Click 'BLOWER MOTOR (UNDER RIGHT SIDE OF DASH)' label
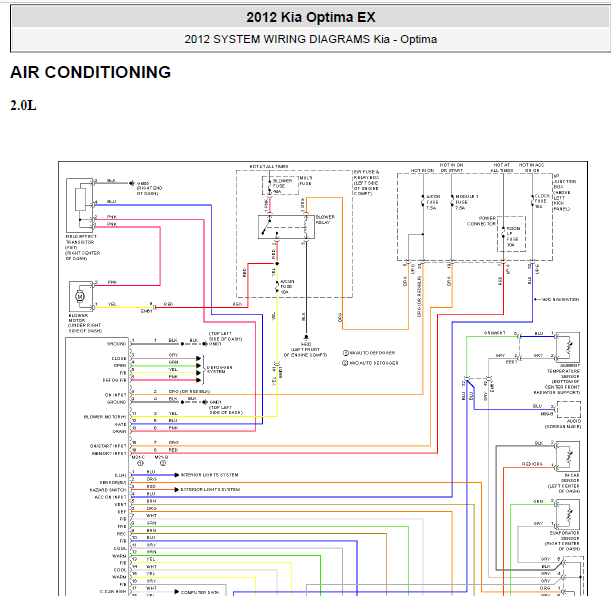611x596 pixels. coord(85,323)
